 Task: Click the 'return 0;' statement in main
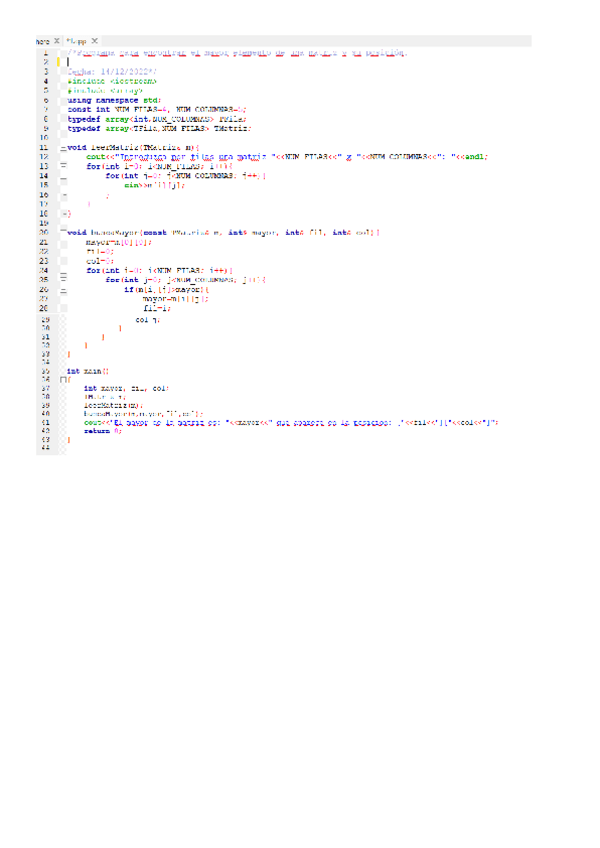click(103, 431)
